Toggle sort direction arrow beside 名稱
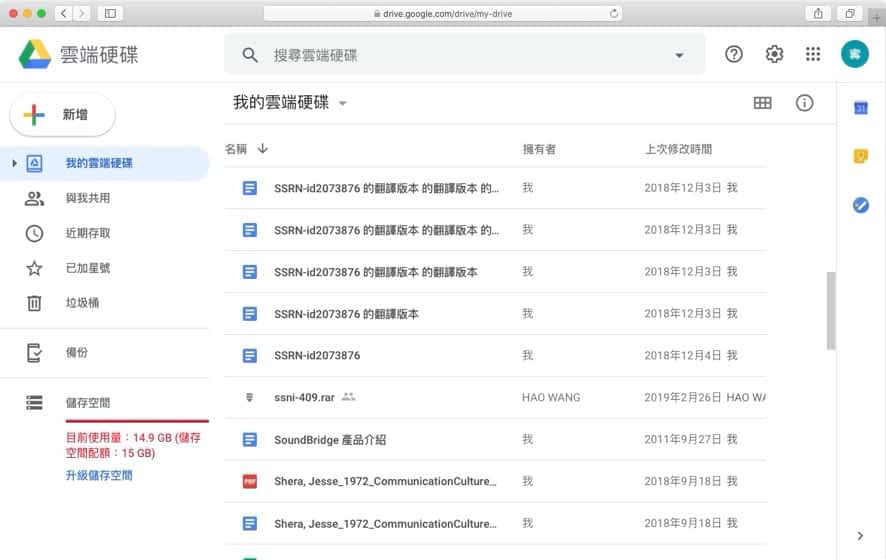The width and height of the screenshot is (886, 560). click(x=263, y=149)
